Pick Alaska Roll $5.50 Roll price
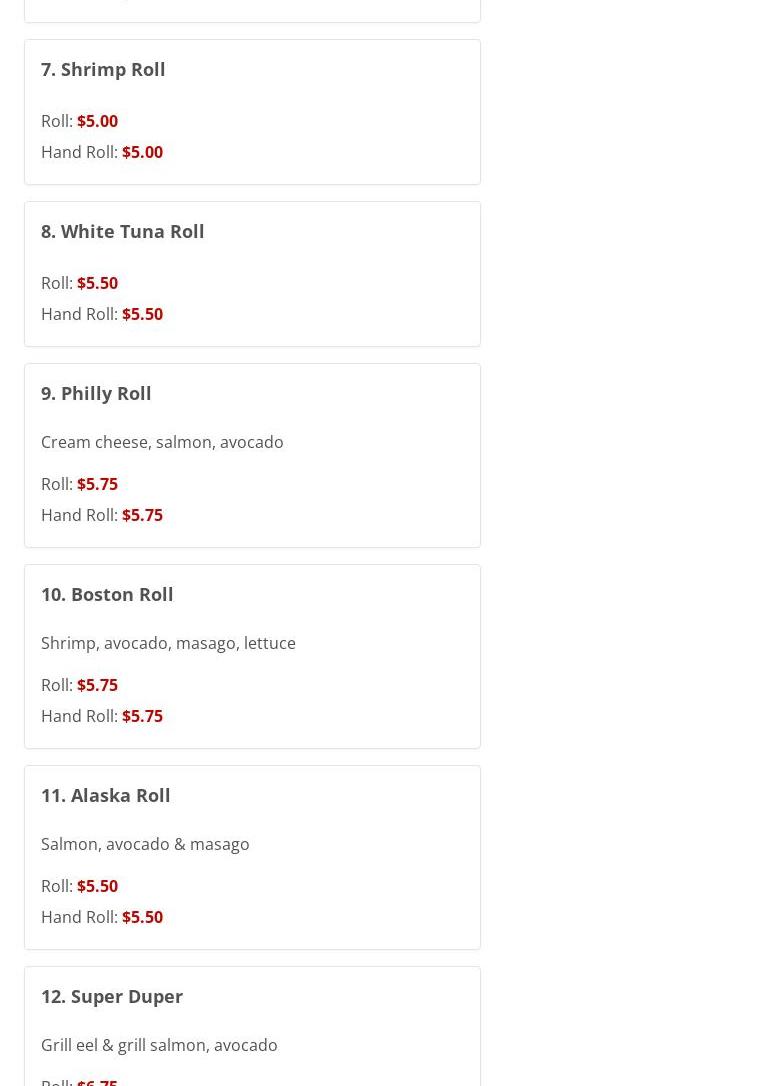 point(97,886)
